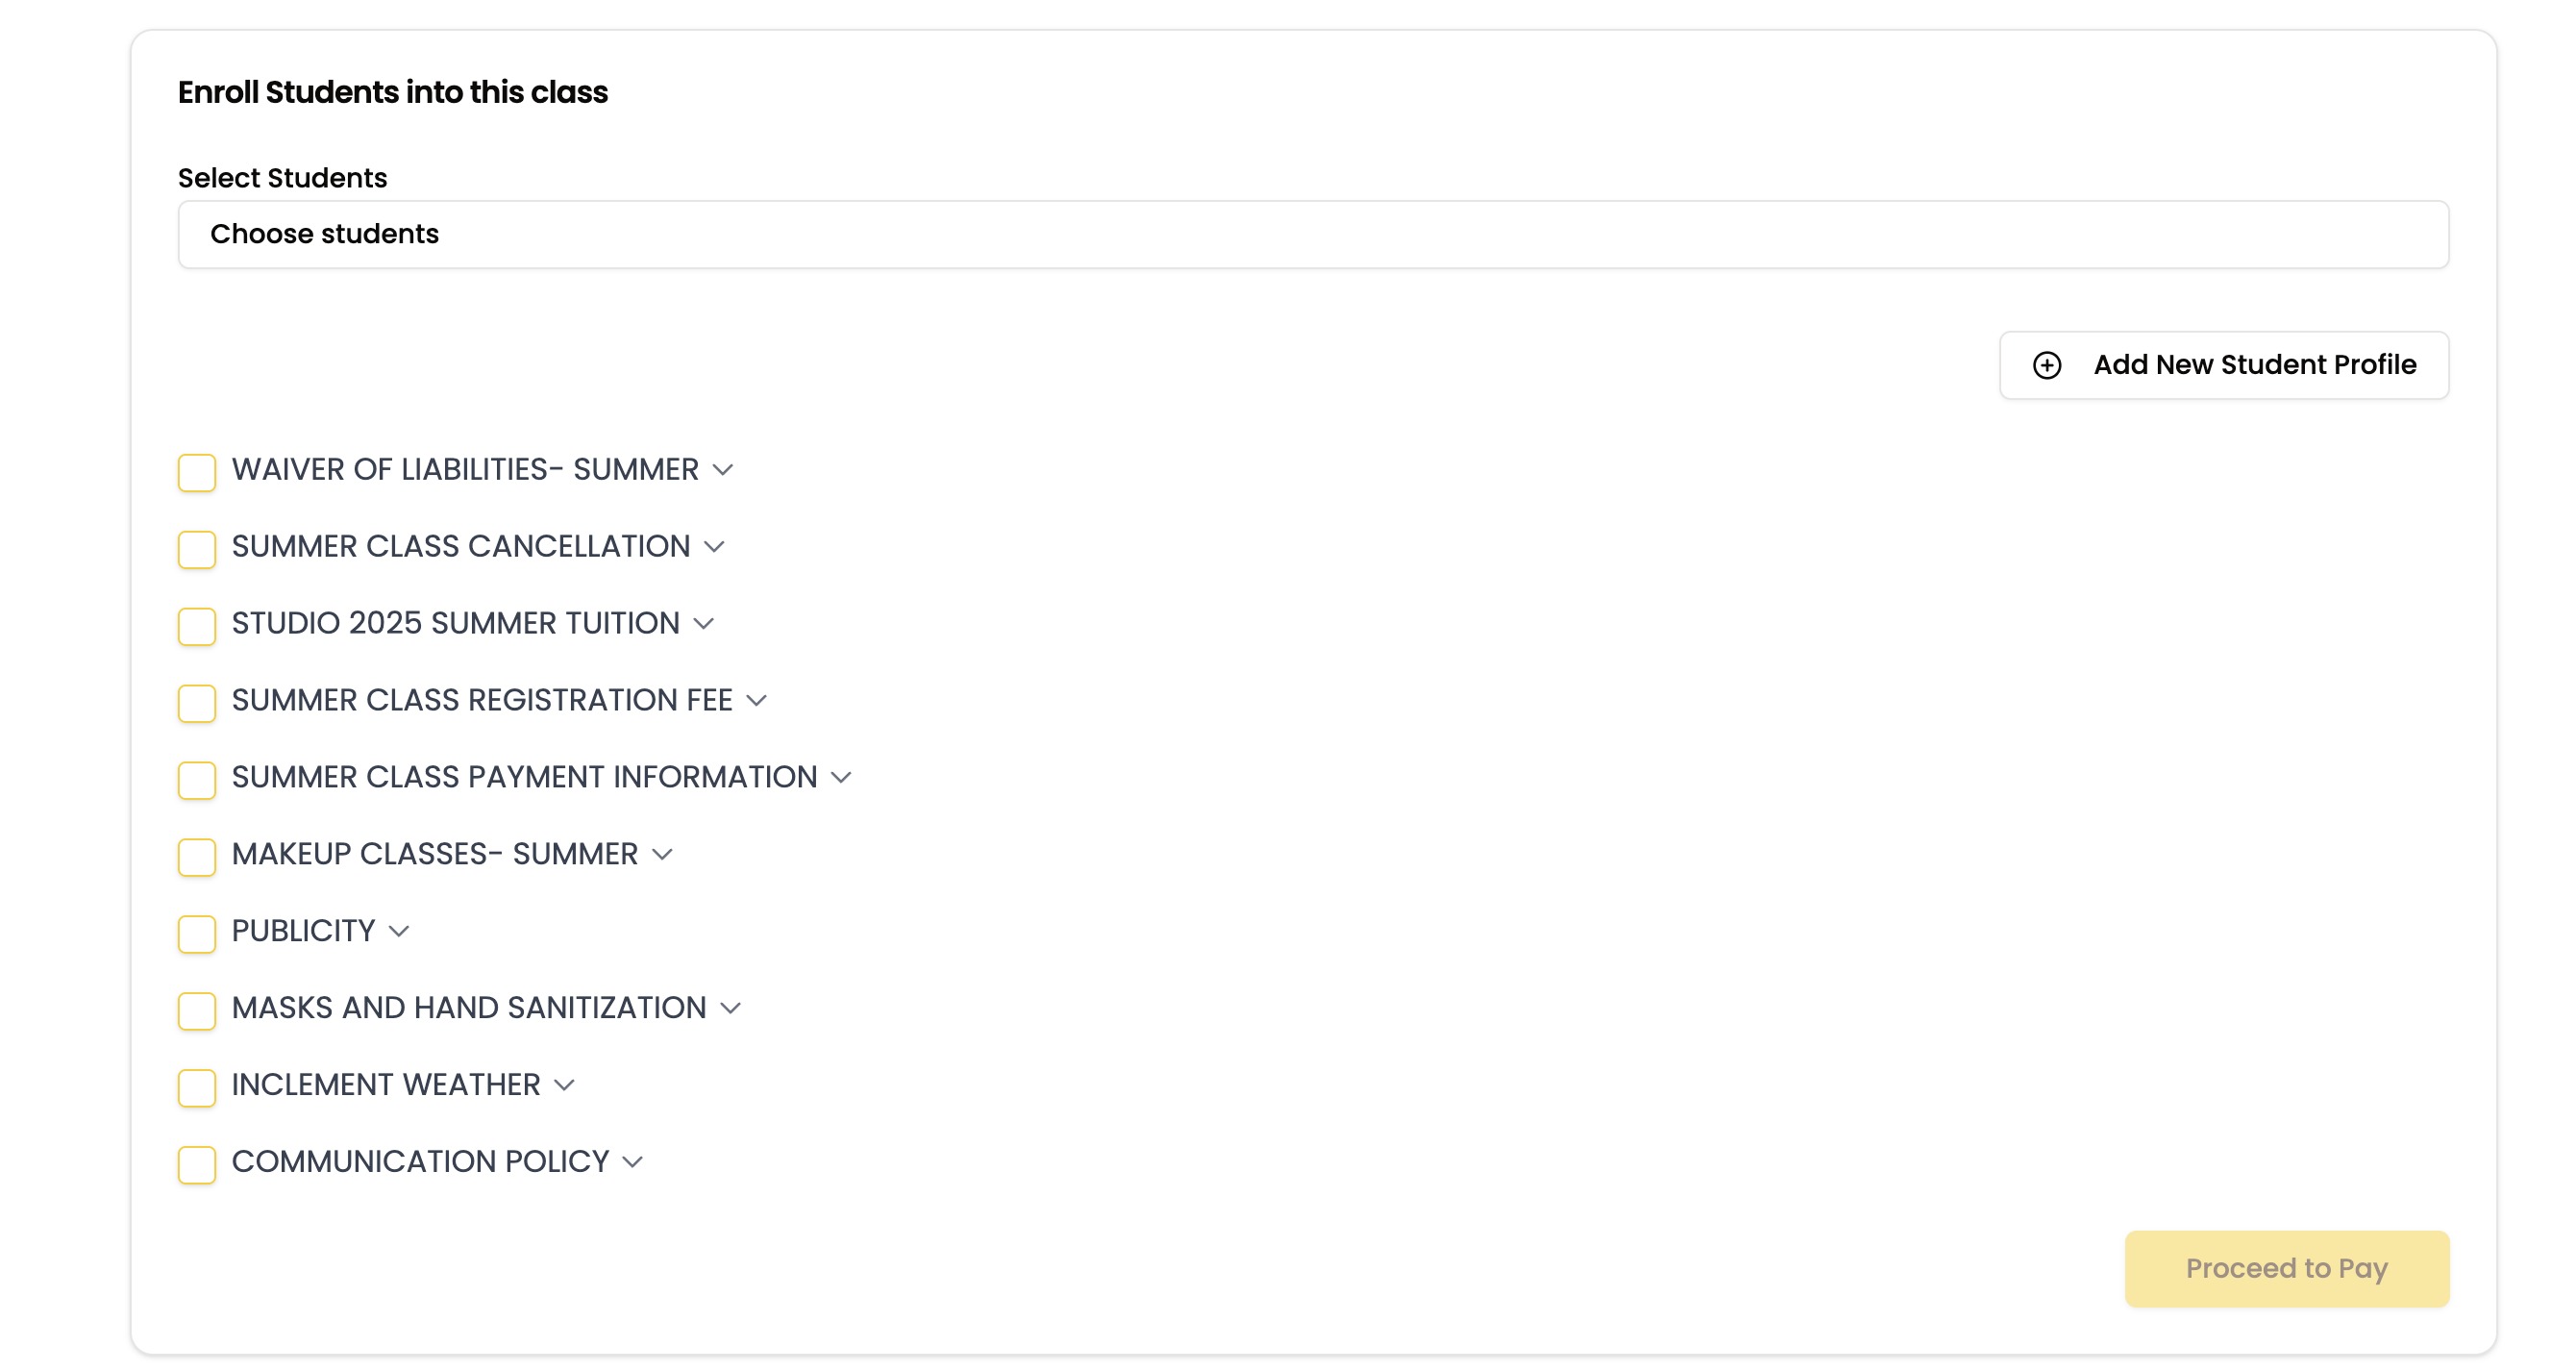Show Masks and Hand Sanitization details chevron
Screen dimensions: 2576x1371
click(731, 1008)
